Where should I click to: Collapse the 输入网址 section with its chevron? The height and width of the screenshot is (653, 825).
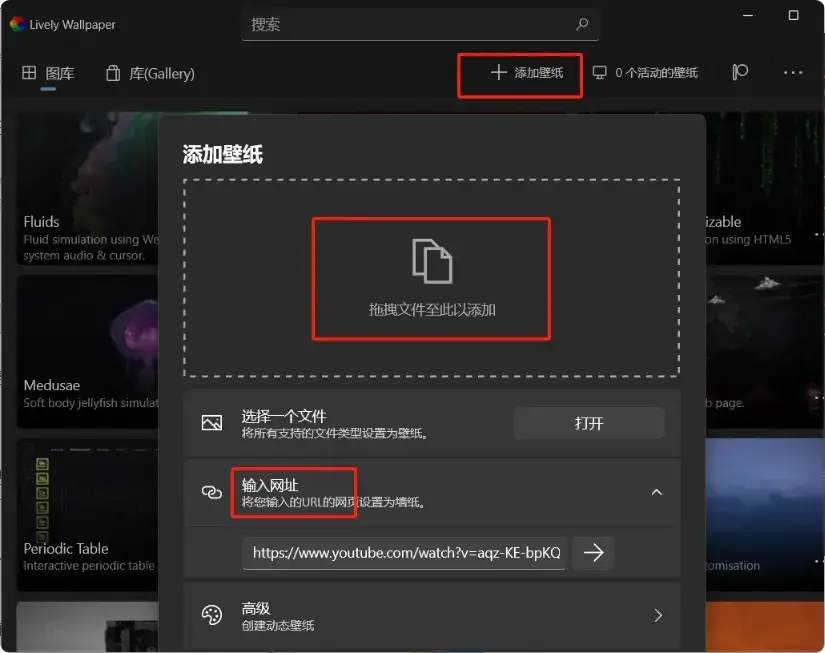click(x=657, y=491)
